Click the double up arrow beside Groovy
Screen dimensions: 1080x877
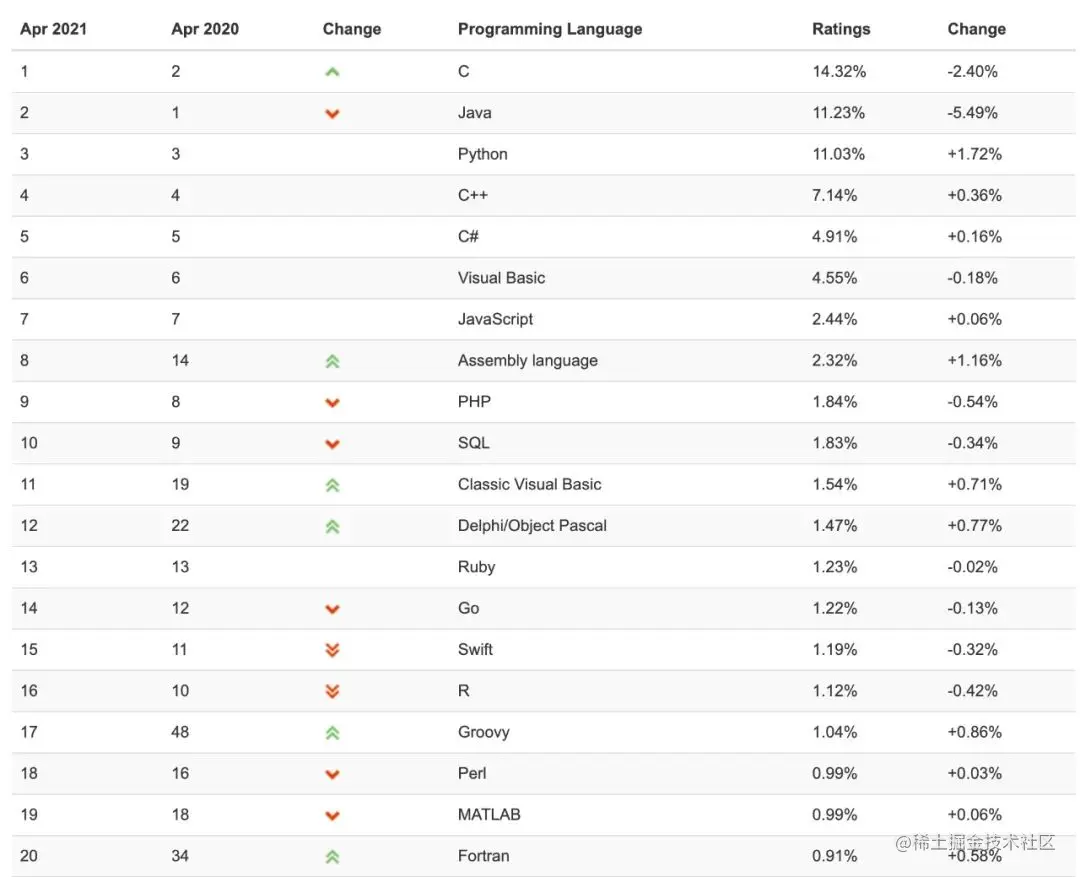(x=332, y=732)
